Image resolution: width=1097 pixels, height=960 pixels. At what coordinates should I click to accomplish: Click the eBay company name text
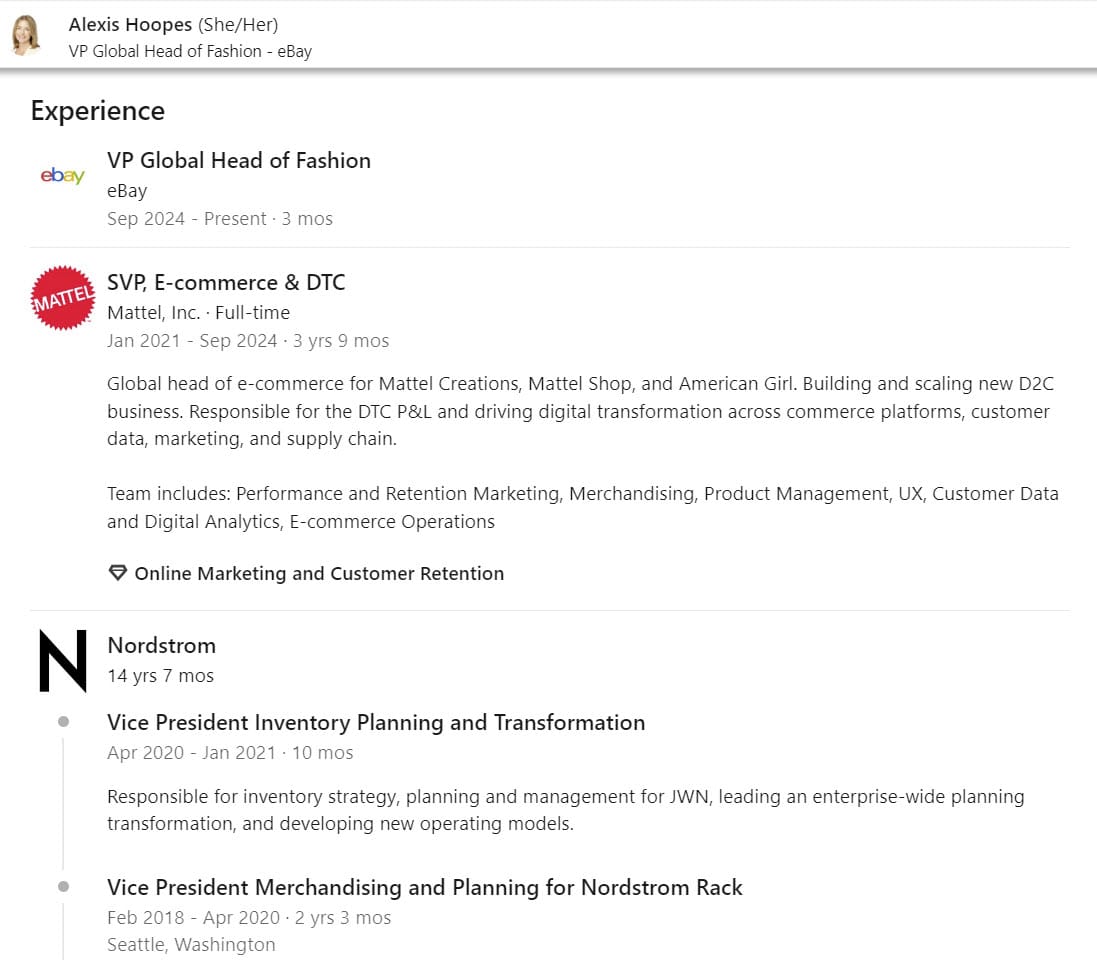point(127,190)
